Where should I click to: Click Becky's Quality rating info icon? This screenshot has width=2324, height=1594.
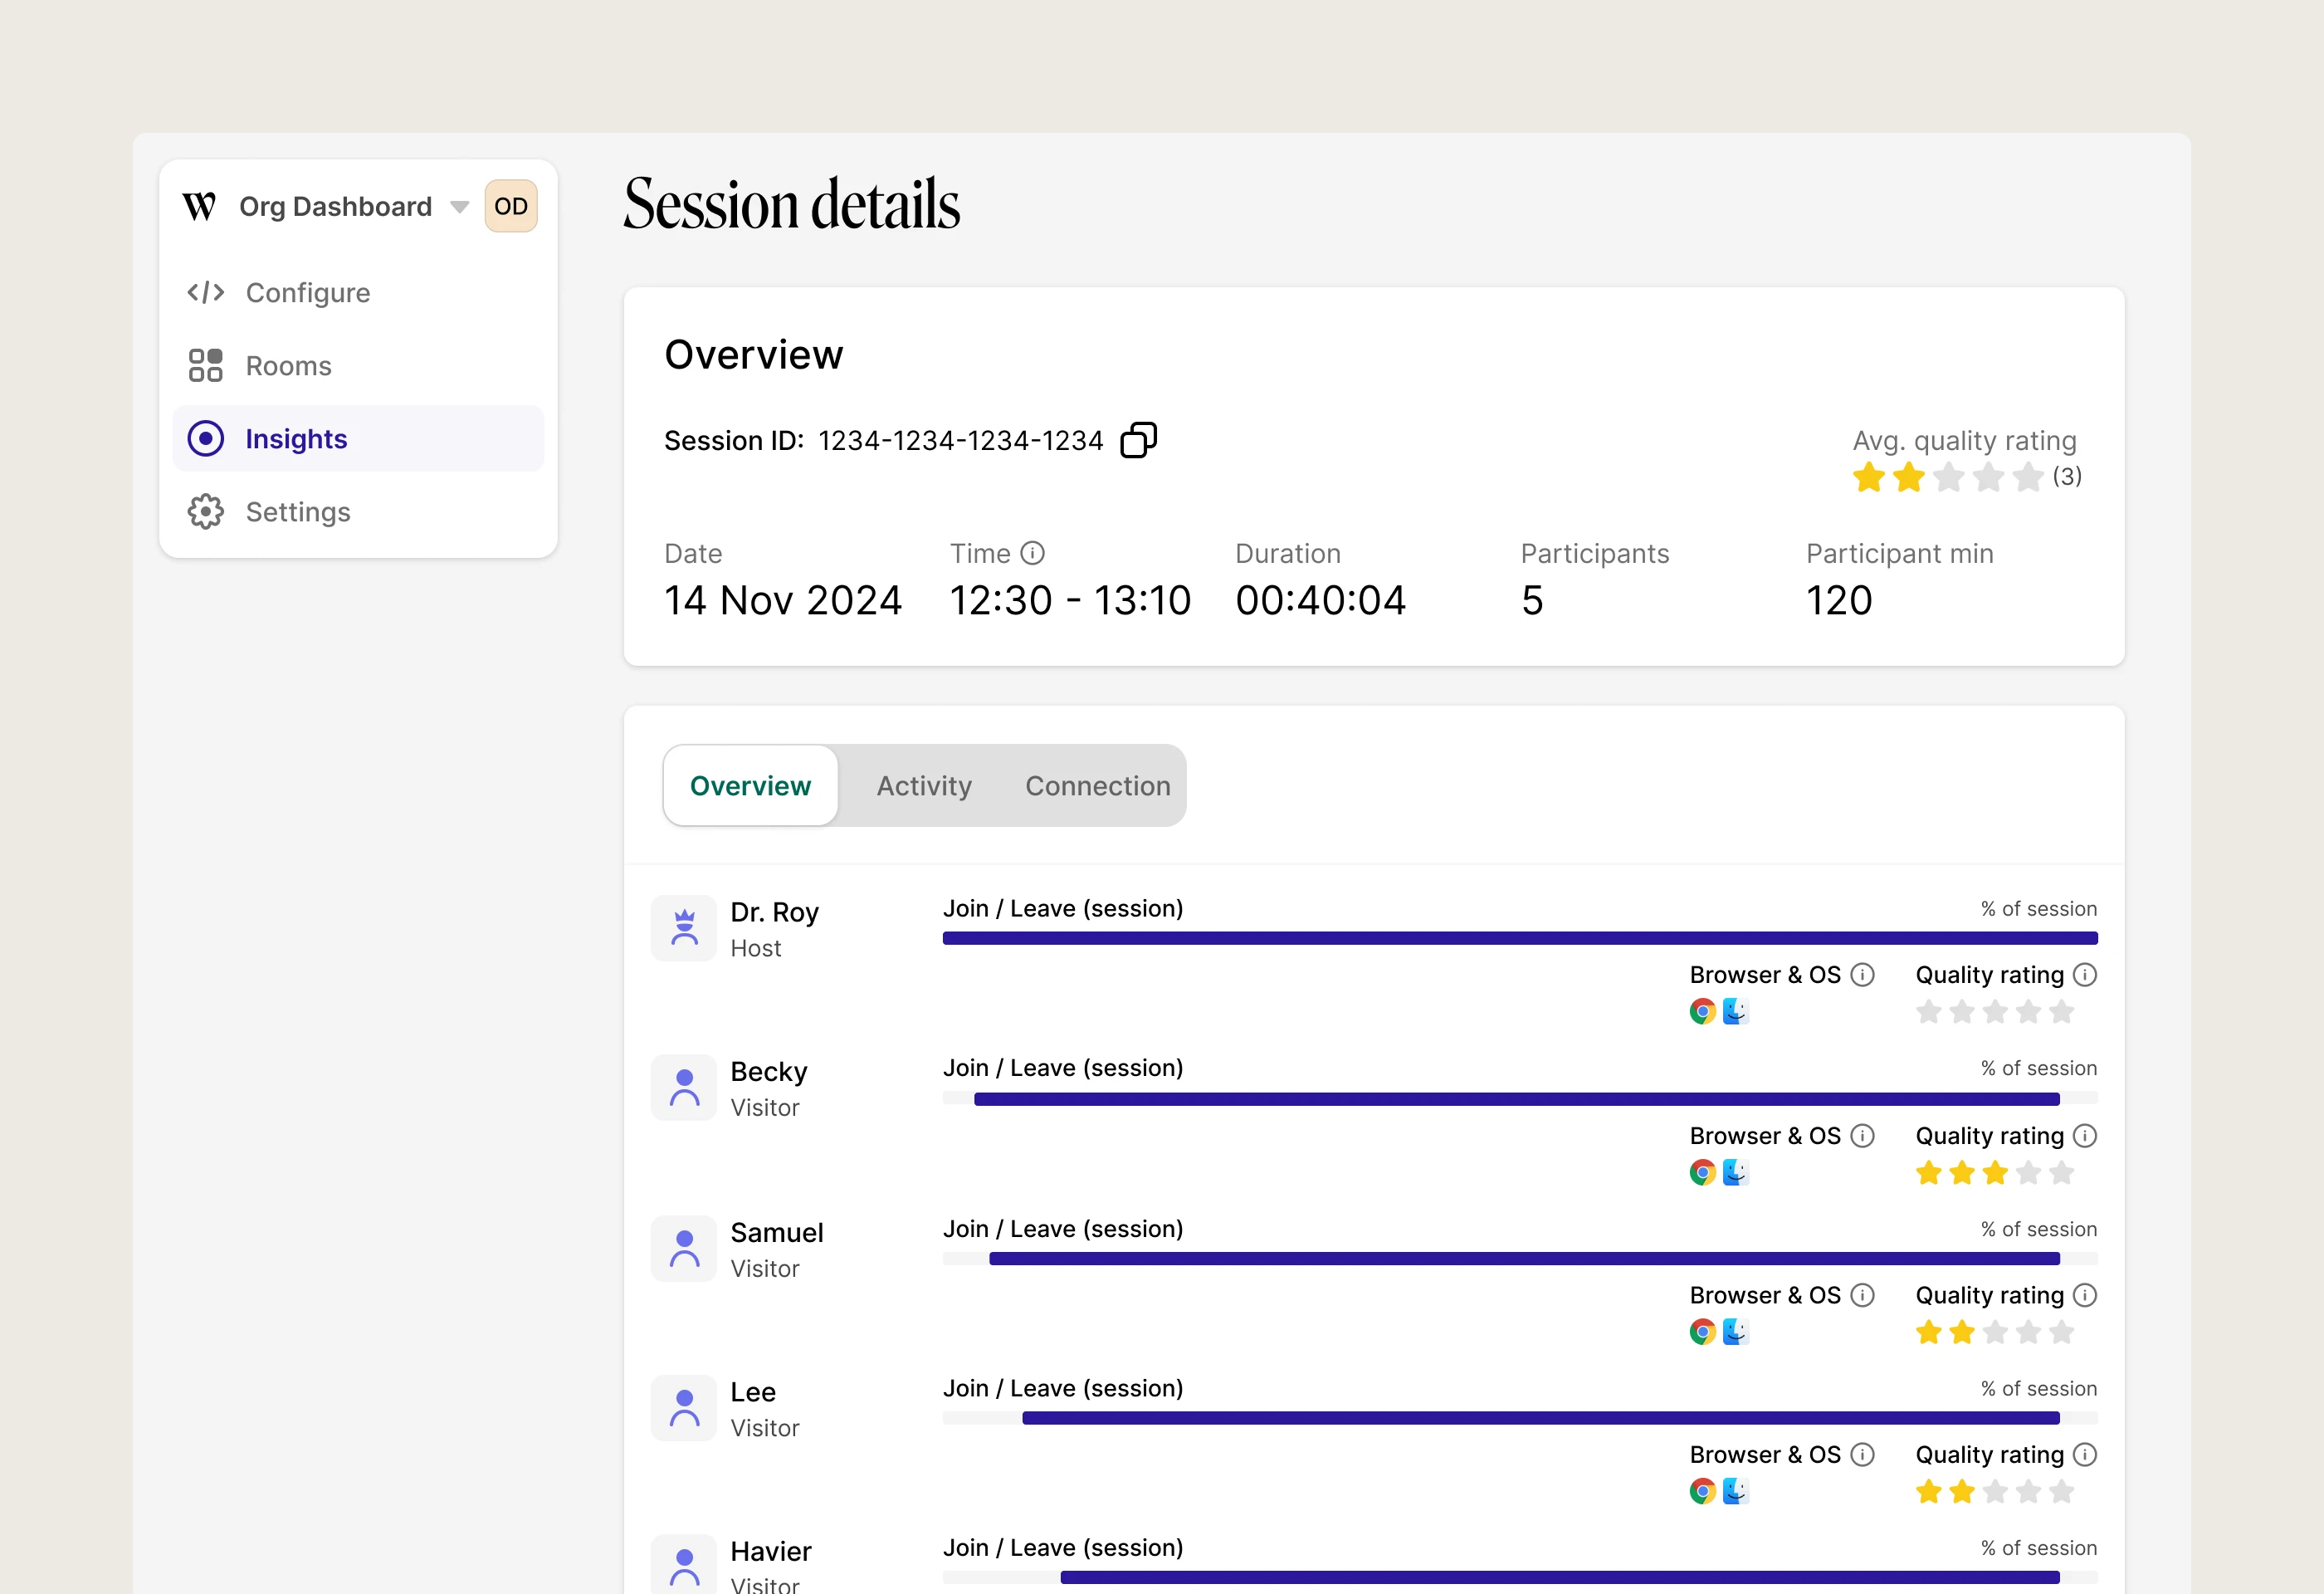2085,1136
